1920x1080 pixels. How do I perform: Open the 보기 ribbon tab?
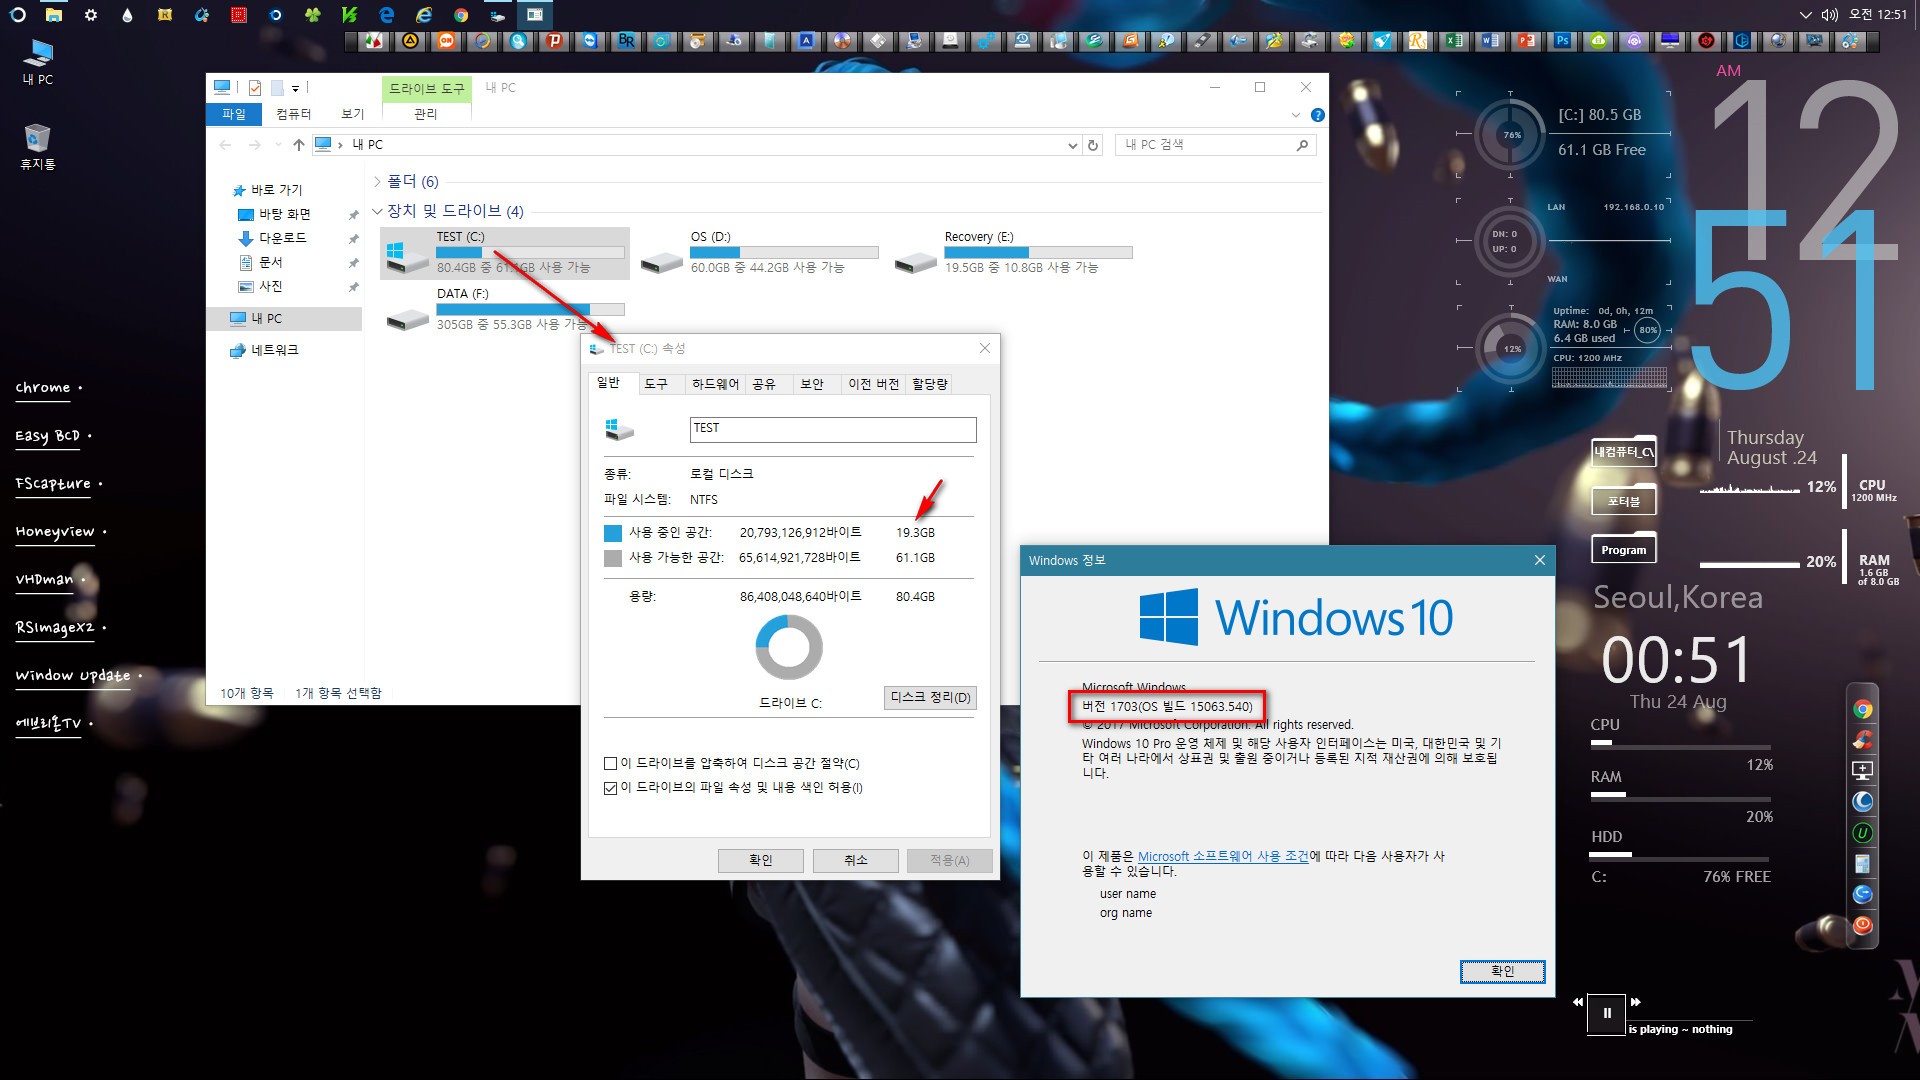(352, 114)
